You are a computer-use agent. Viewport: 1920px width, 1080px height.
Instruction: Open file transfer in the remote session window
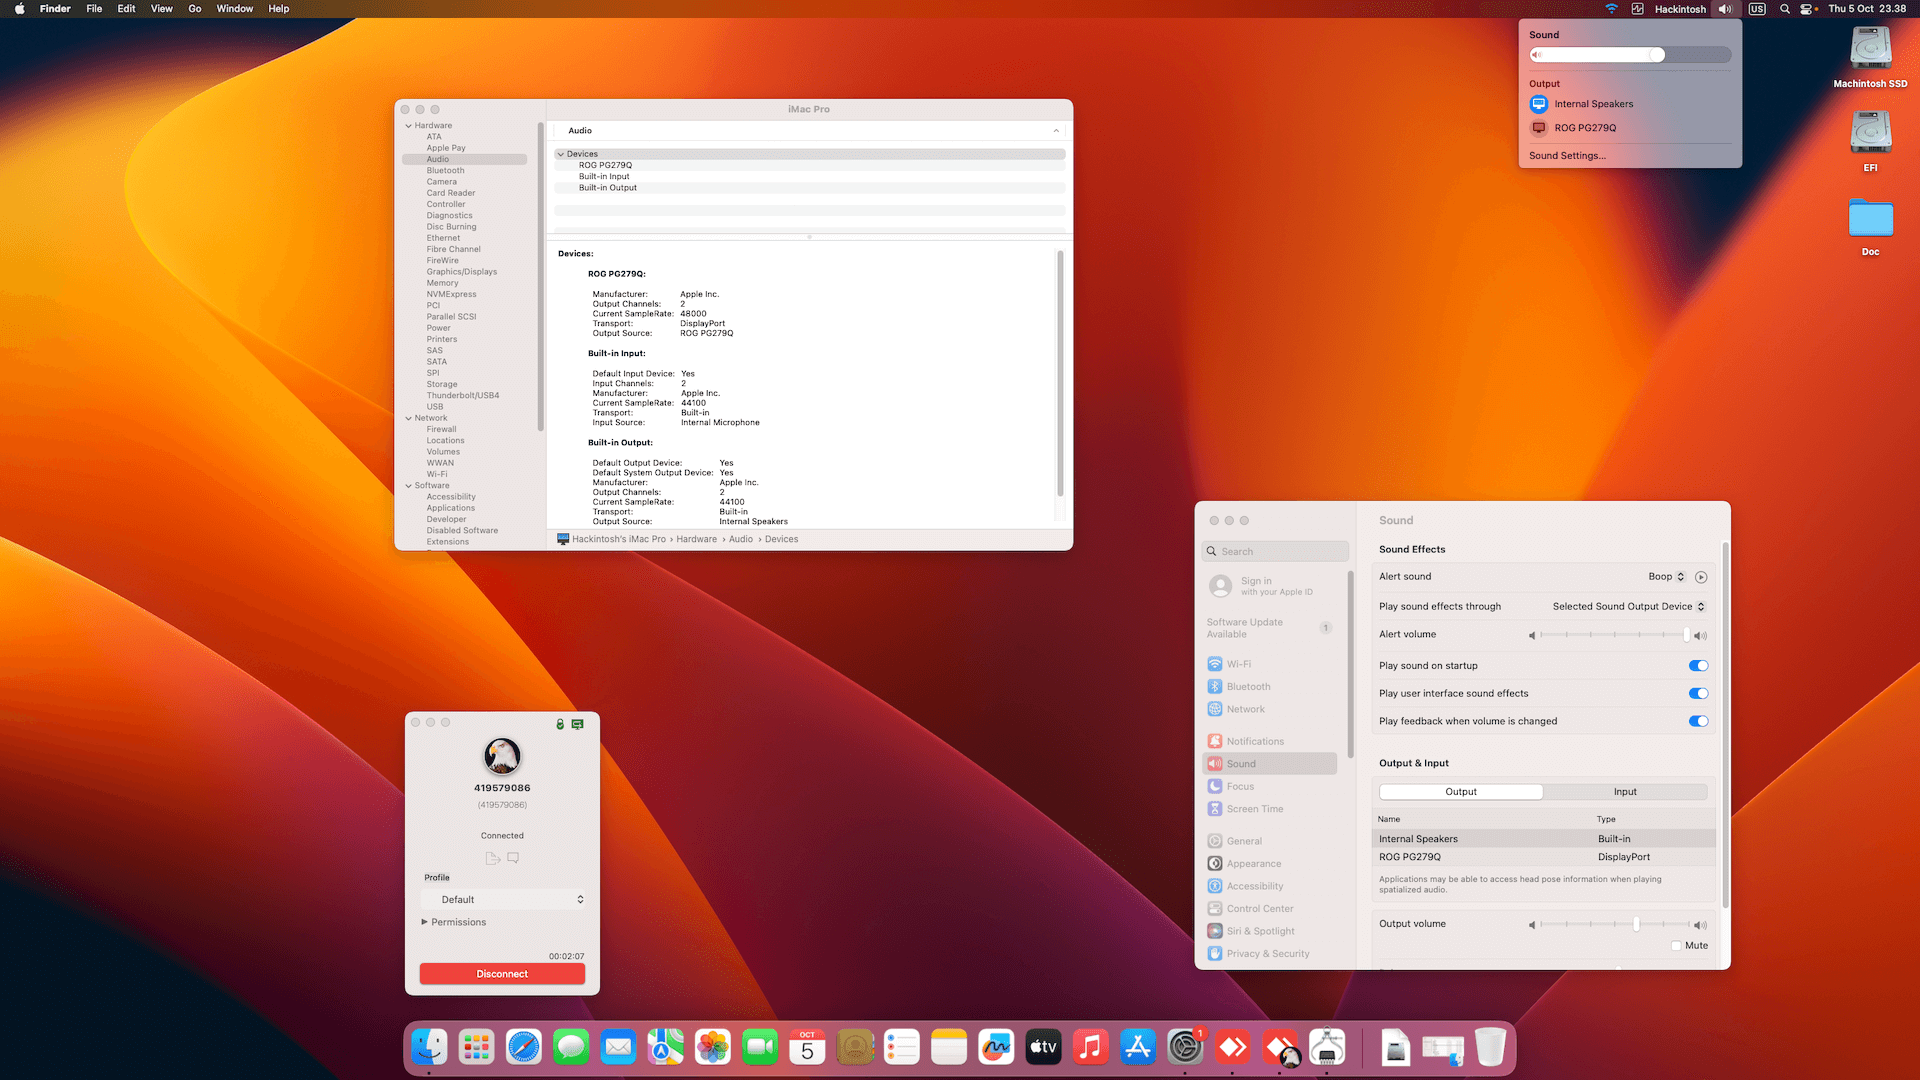(492, 858)
